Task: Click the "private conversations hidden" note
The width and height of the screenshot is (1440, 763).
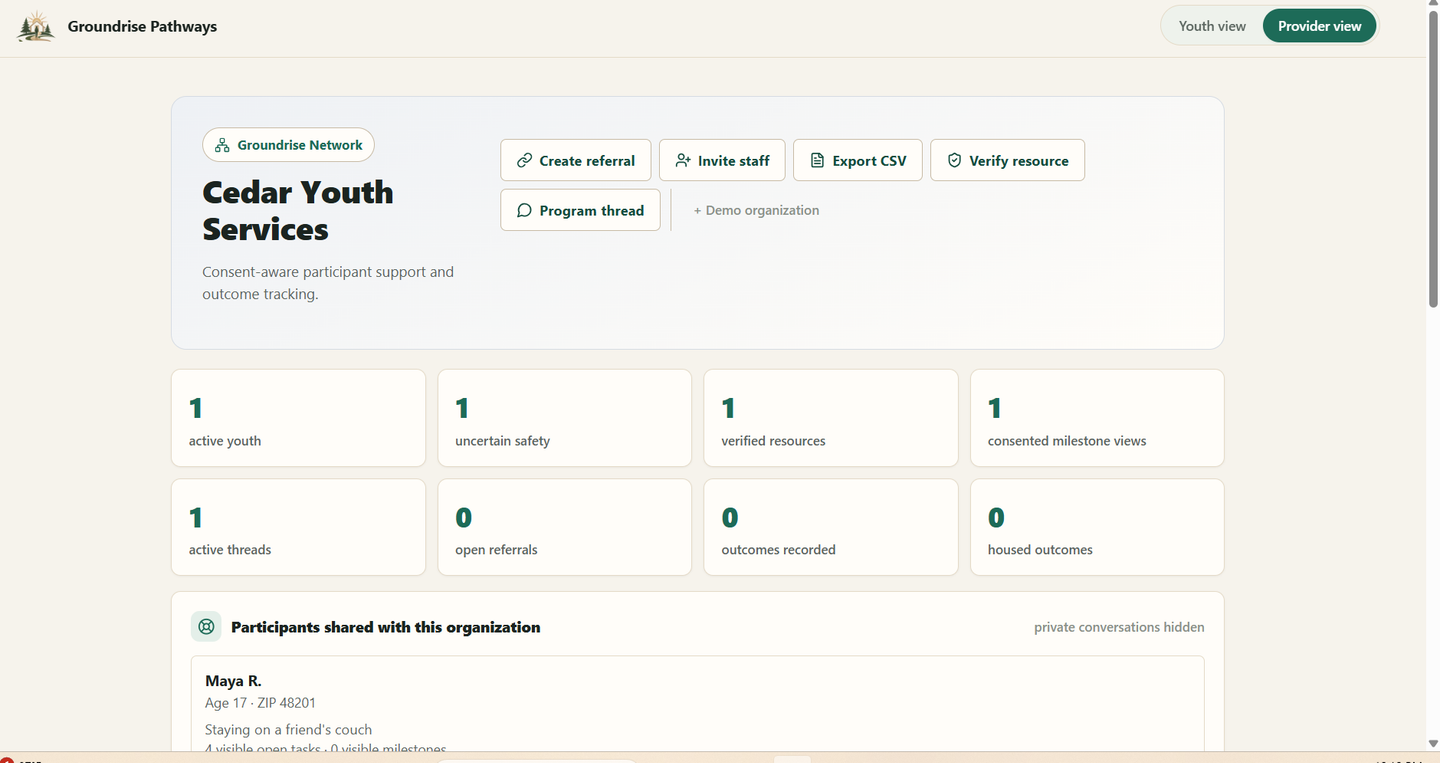Action: click(x=1119, y=627)
